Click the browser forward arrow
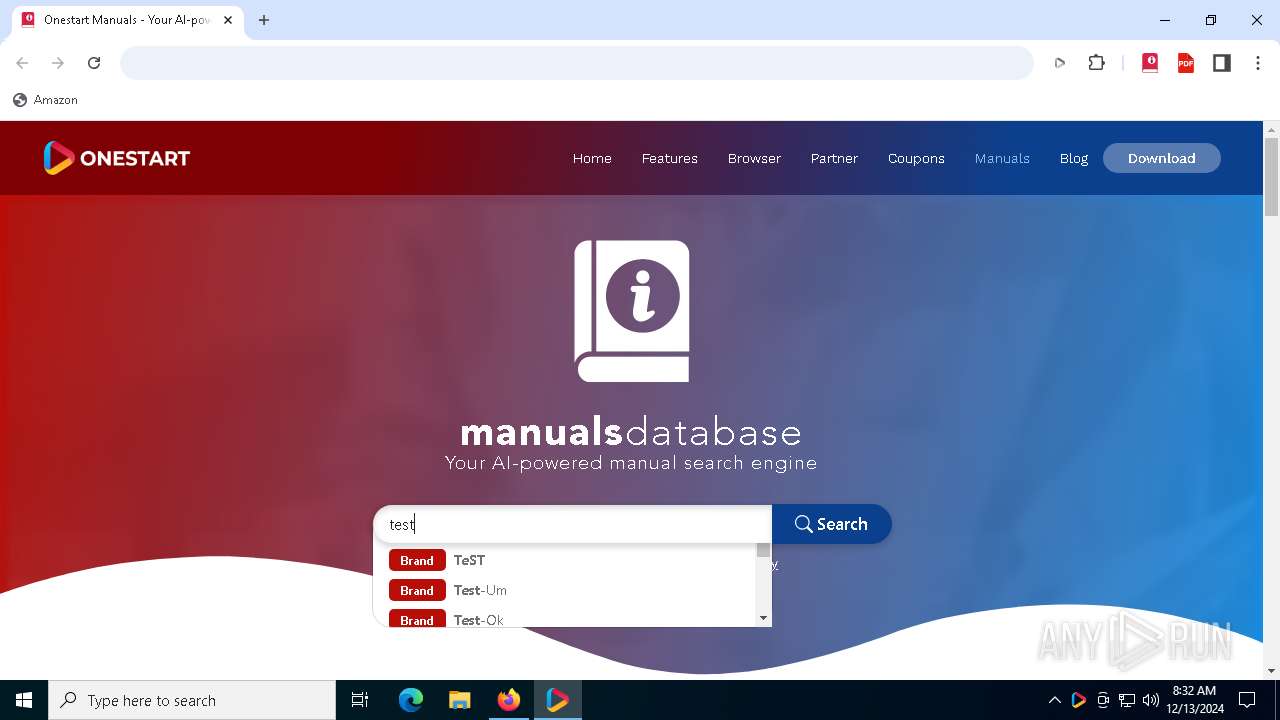This screenshot has width=1280, height=720. point(58,63)
